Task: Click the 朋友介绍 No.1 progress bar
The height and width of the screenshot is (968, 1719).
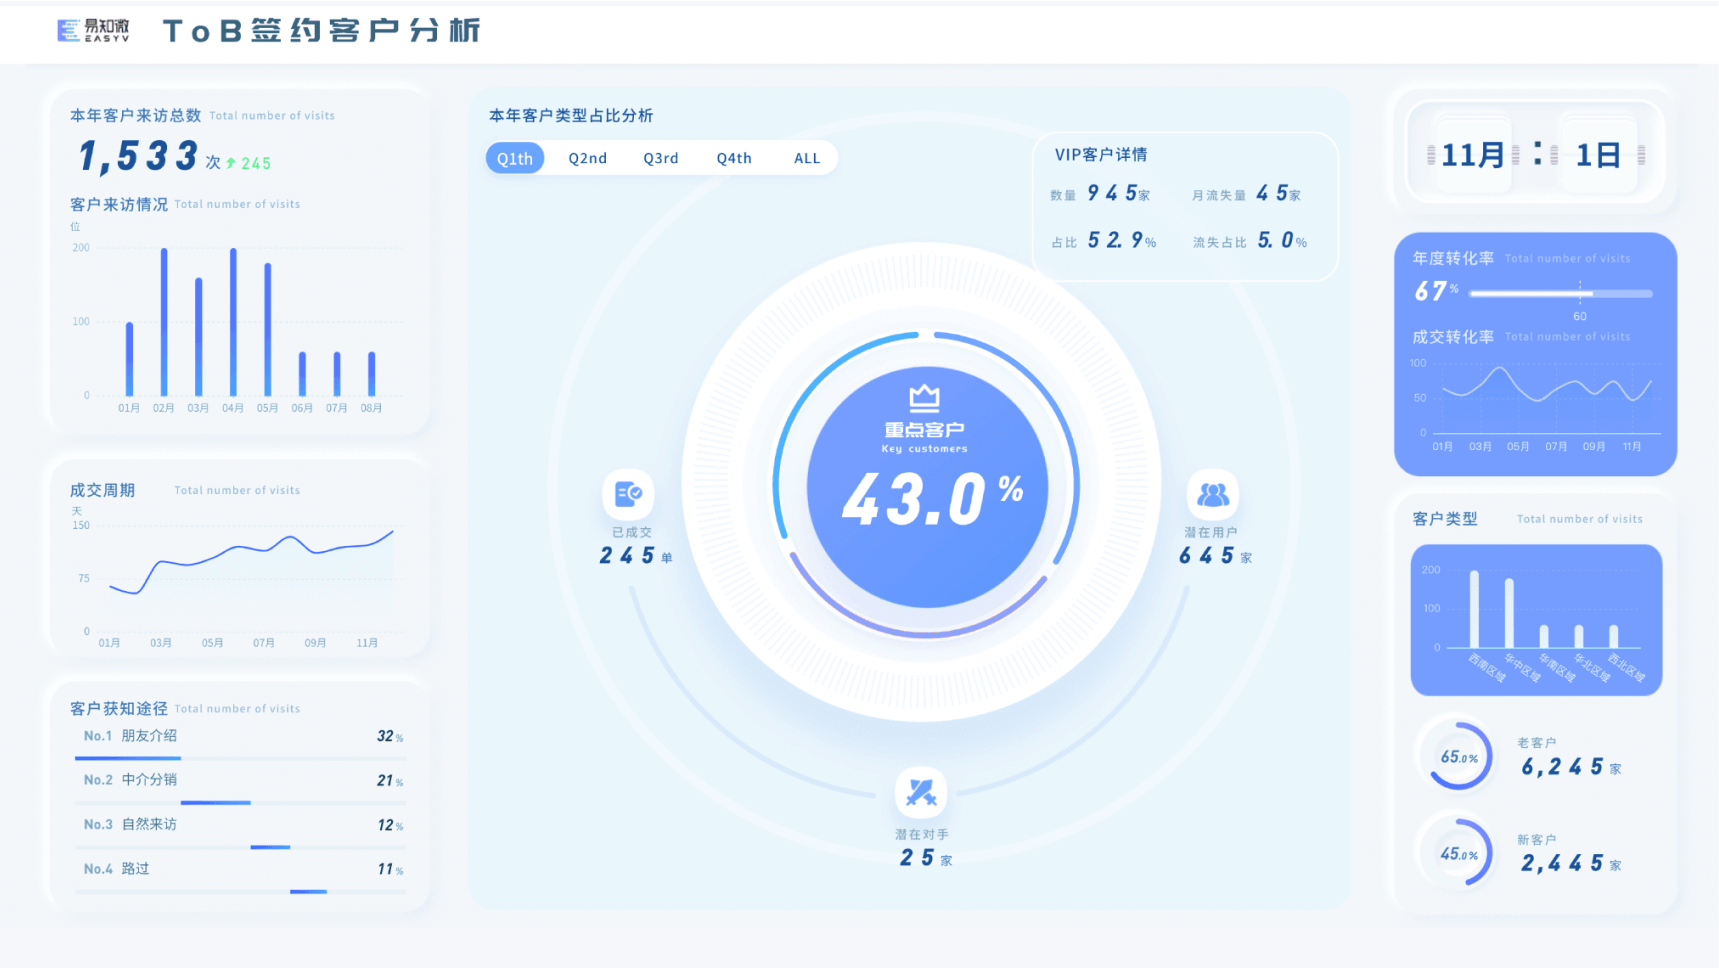Action: [240, 759]
